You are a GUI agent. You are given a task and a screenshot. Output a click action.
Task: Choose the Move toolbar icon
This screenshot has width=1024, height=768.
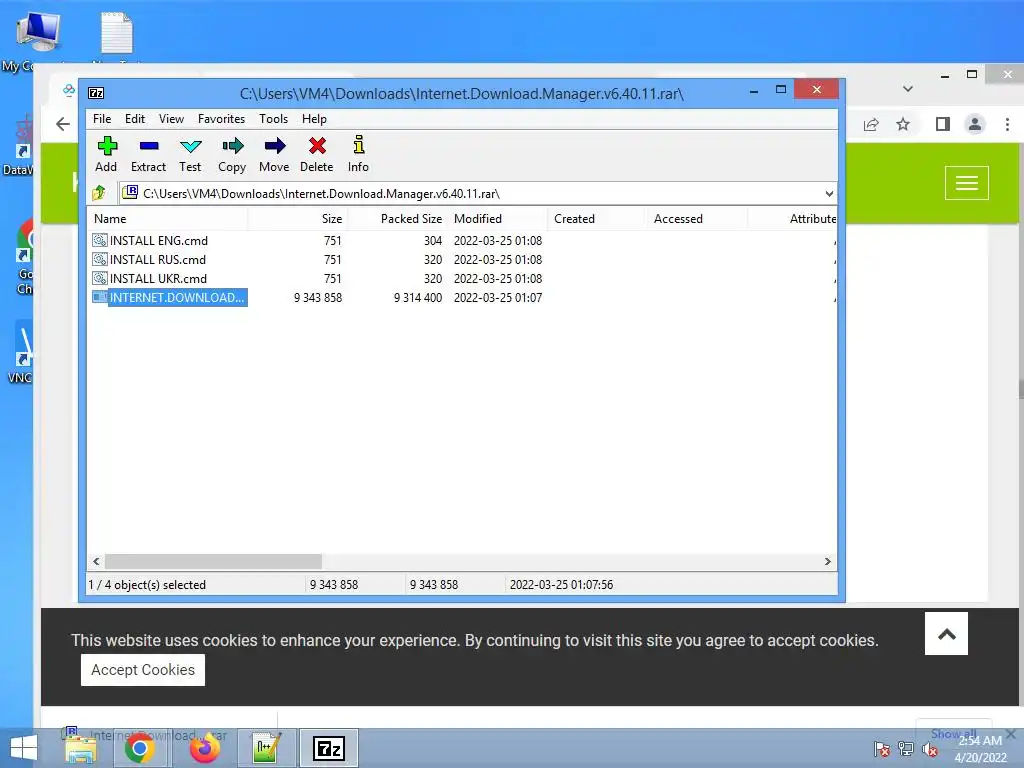coord(274,154)
